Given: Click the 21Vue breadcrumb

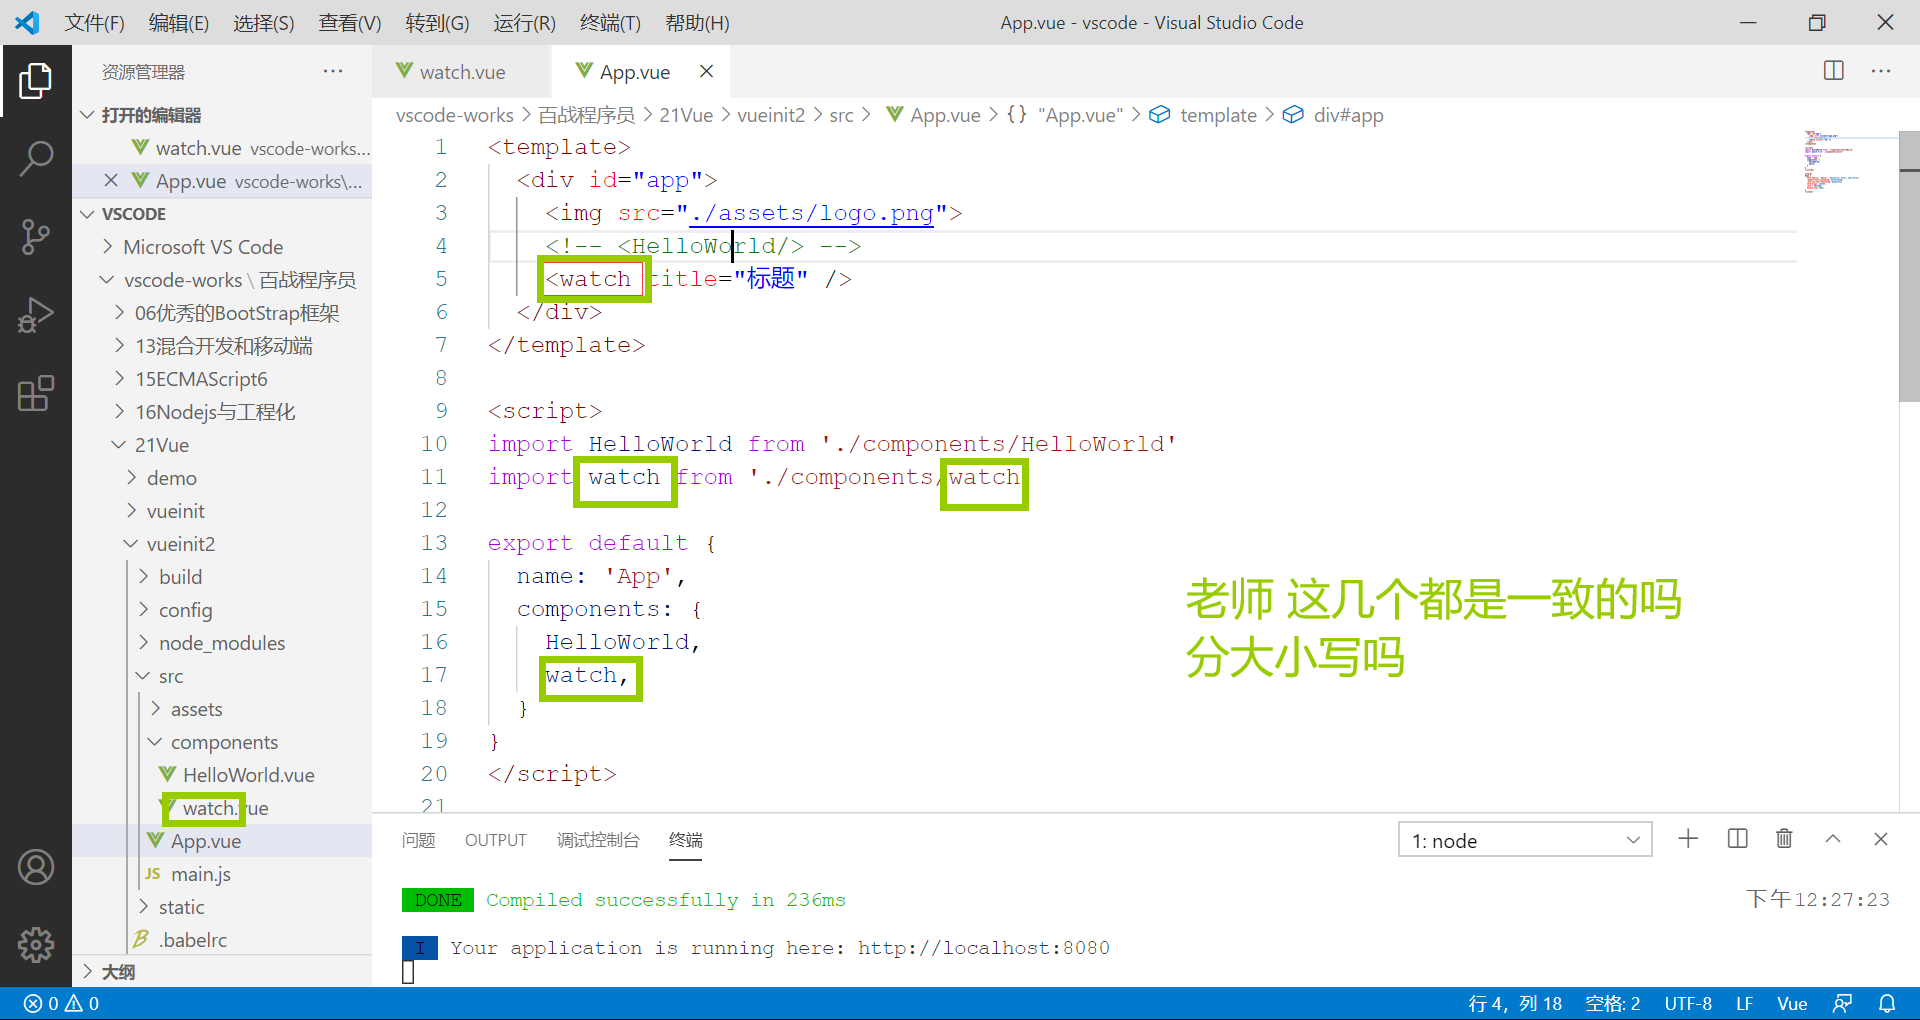Looking at the screenshot, I should pyautogui.click(x=686, y=115).
